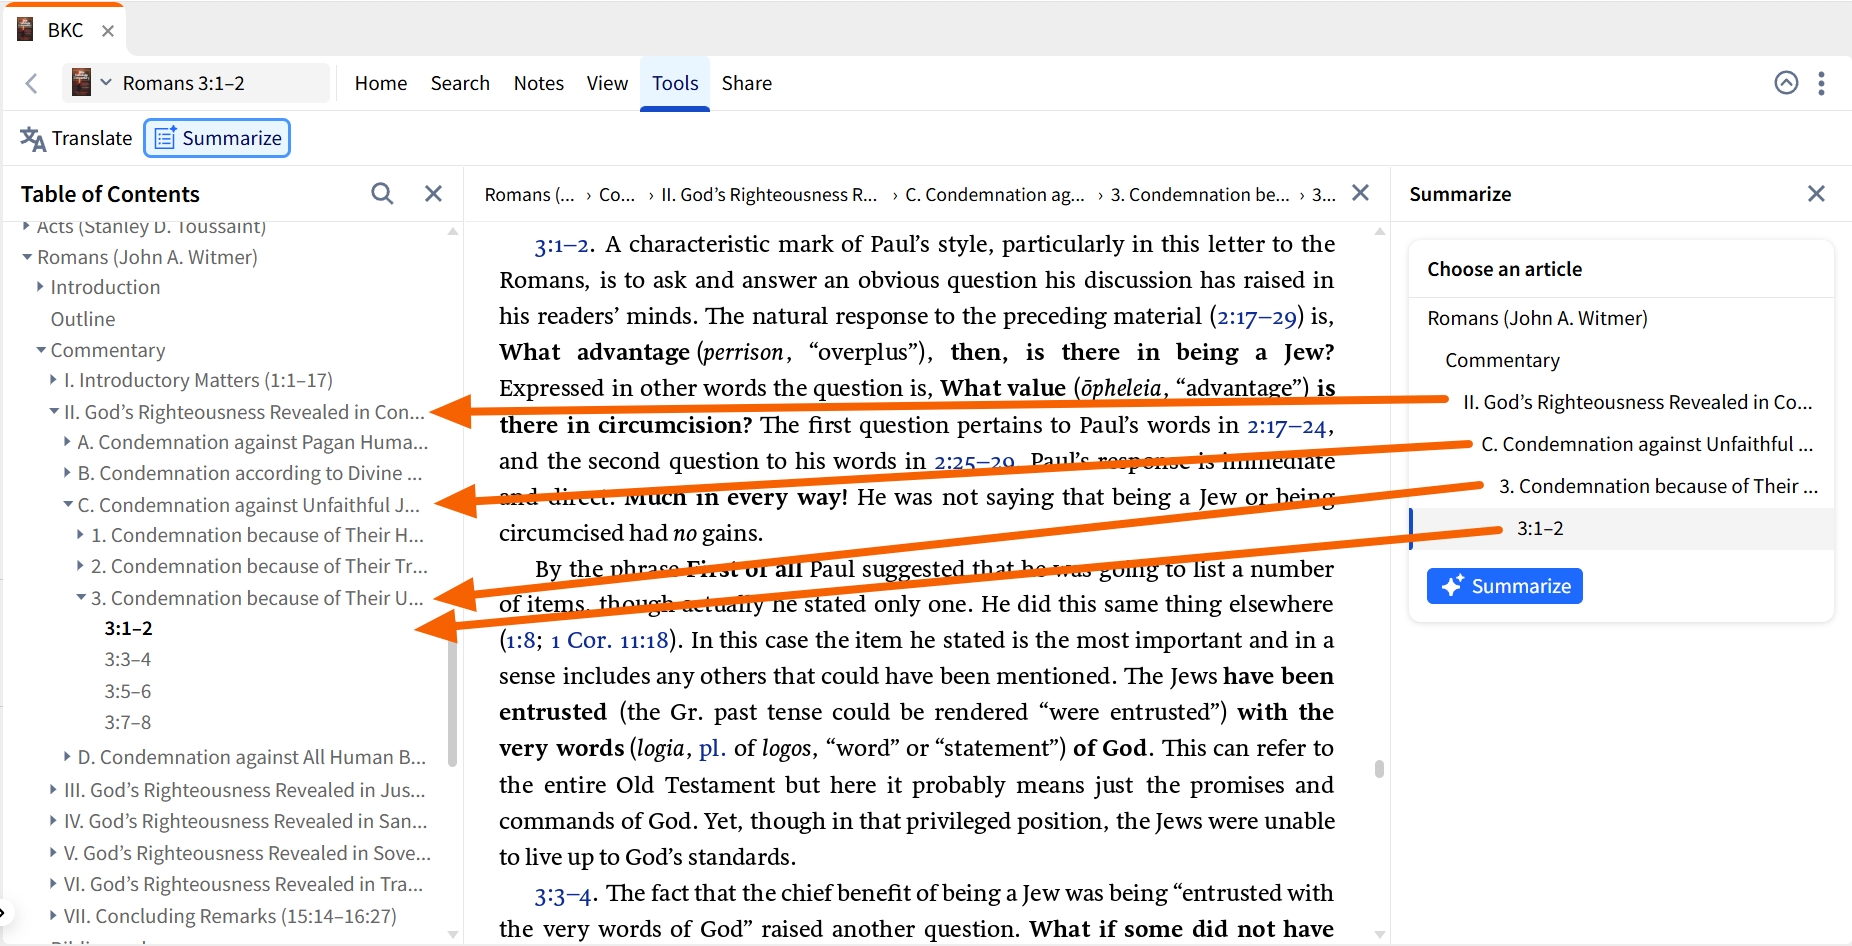Select 3:7–8 in the Table of Contents

pos(128,722)
